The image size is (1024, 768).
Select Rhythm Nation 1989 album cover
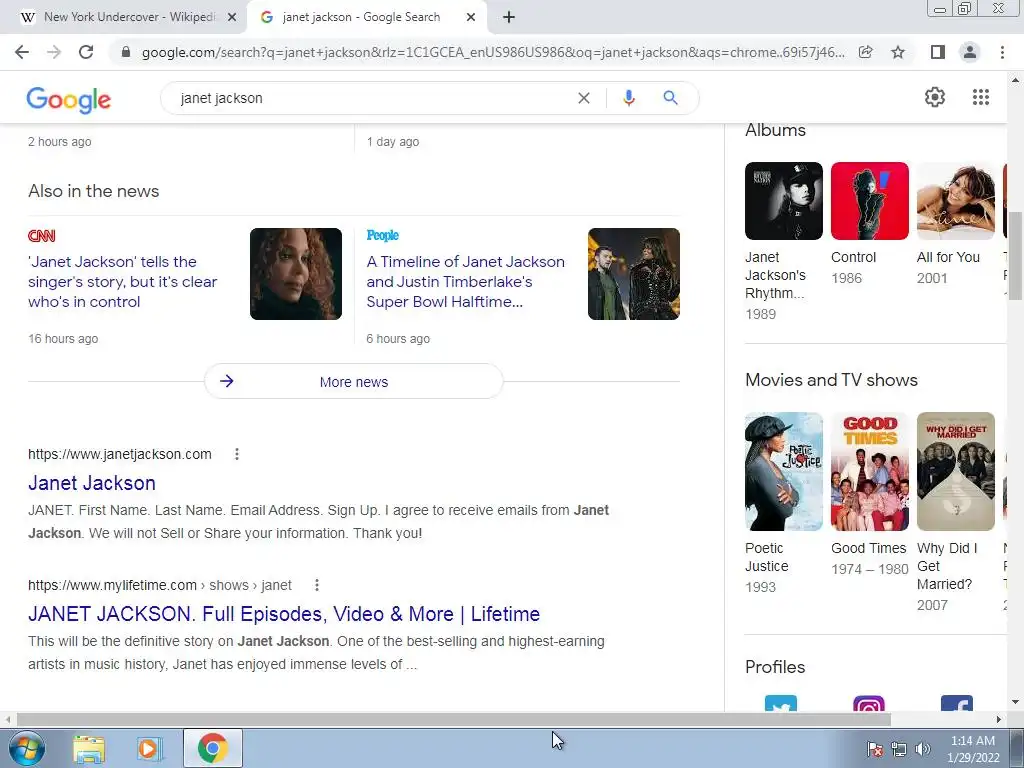click(784, 201)
